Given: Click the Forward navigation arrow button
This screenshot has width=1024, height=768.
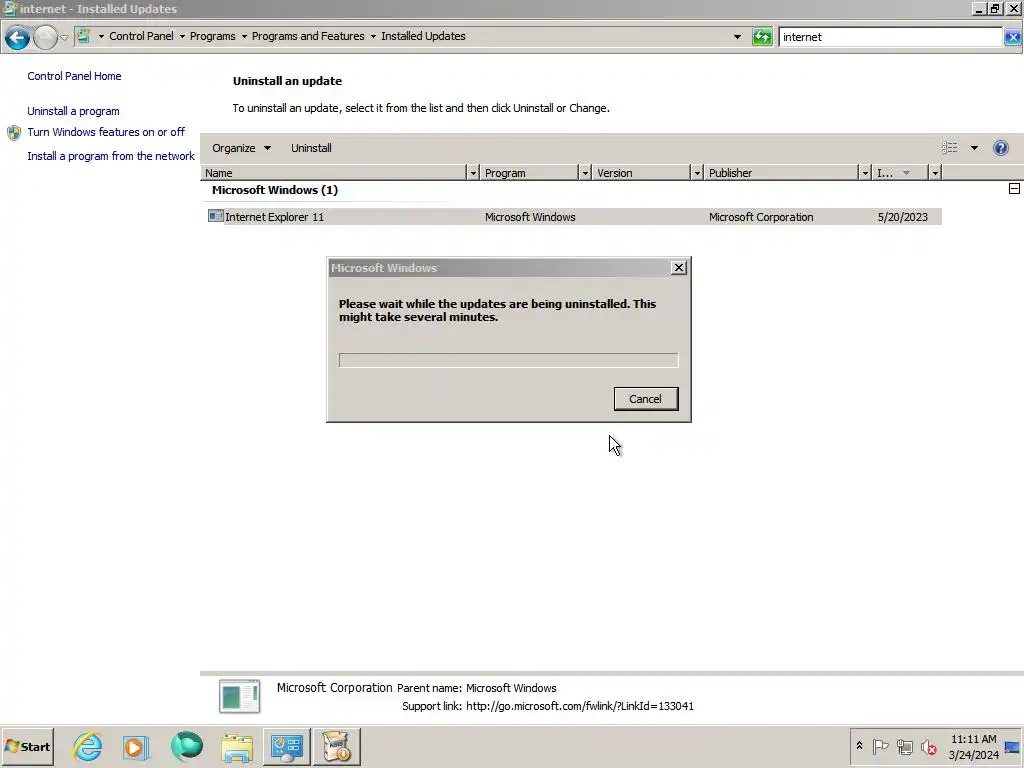Looking at the screenshot, I should 45,37.
